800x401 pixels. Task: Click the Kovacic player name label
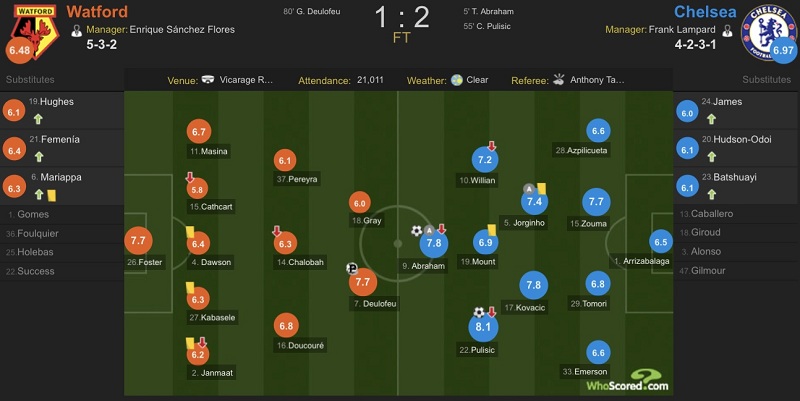point(524,308)
